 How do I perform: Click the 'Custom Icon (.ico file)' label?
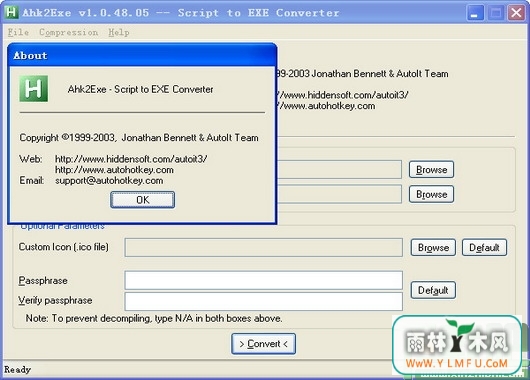pyautogui.click(x=64, y=247)
